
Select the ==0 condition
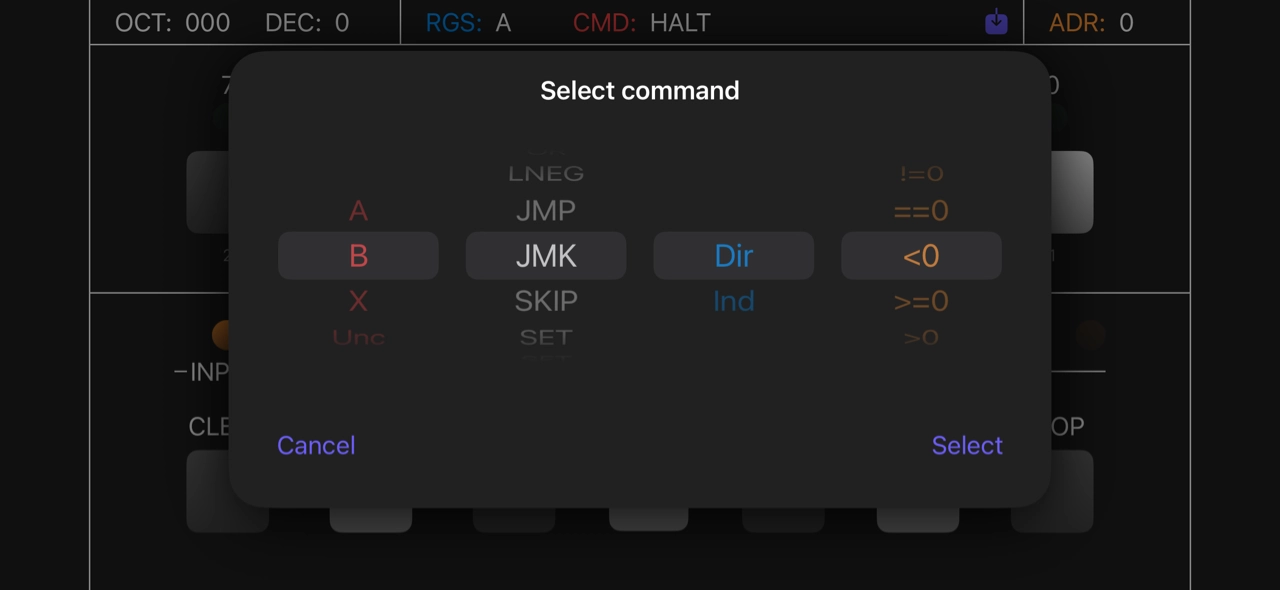point(921,211)
